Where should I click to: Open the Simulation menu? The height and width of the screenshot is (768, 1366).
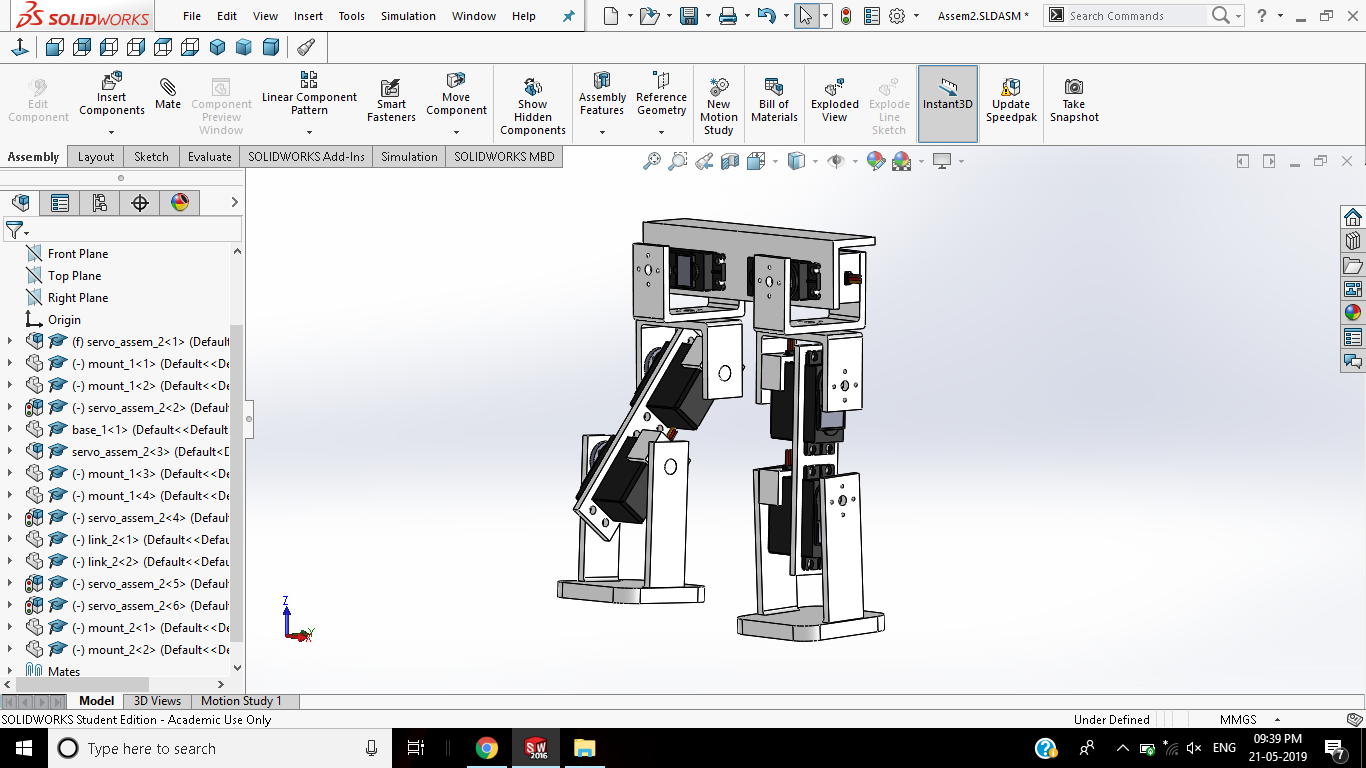(x=408, y=16)
